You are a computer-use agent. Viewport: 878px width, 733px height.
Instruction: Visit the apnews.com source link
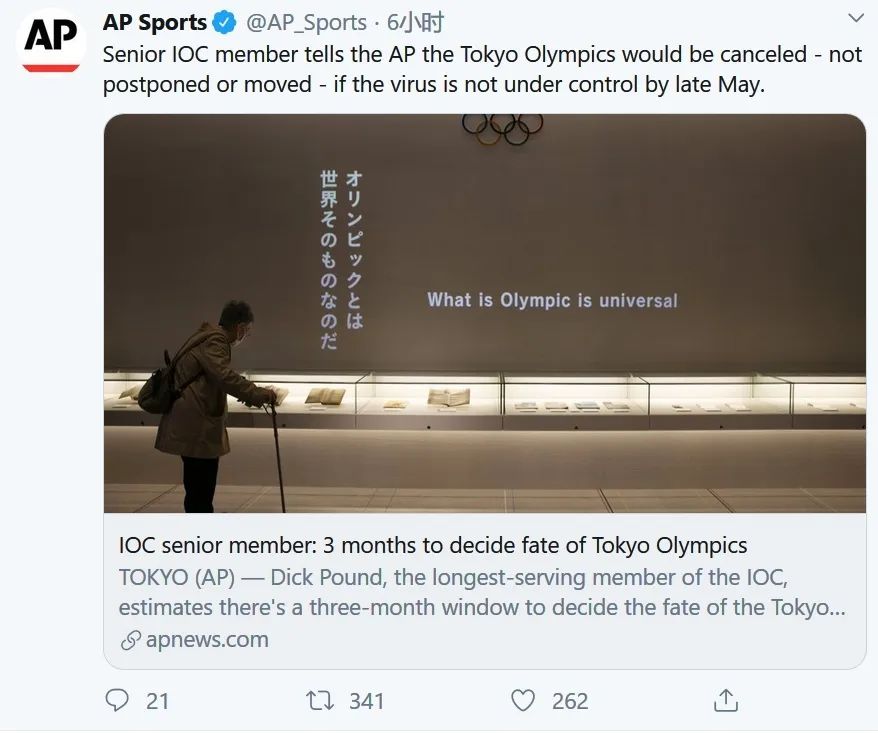207,640
